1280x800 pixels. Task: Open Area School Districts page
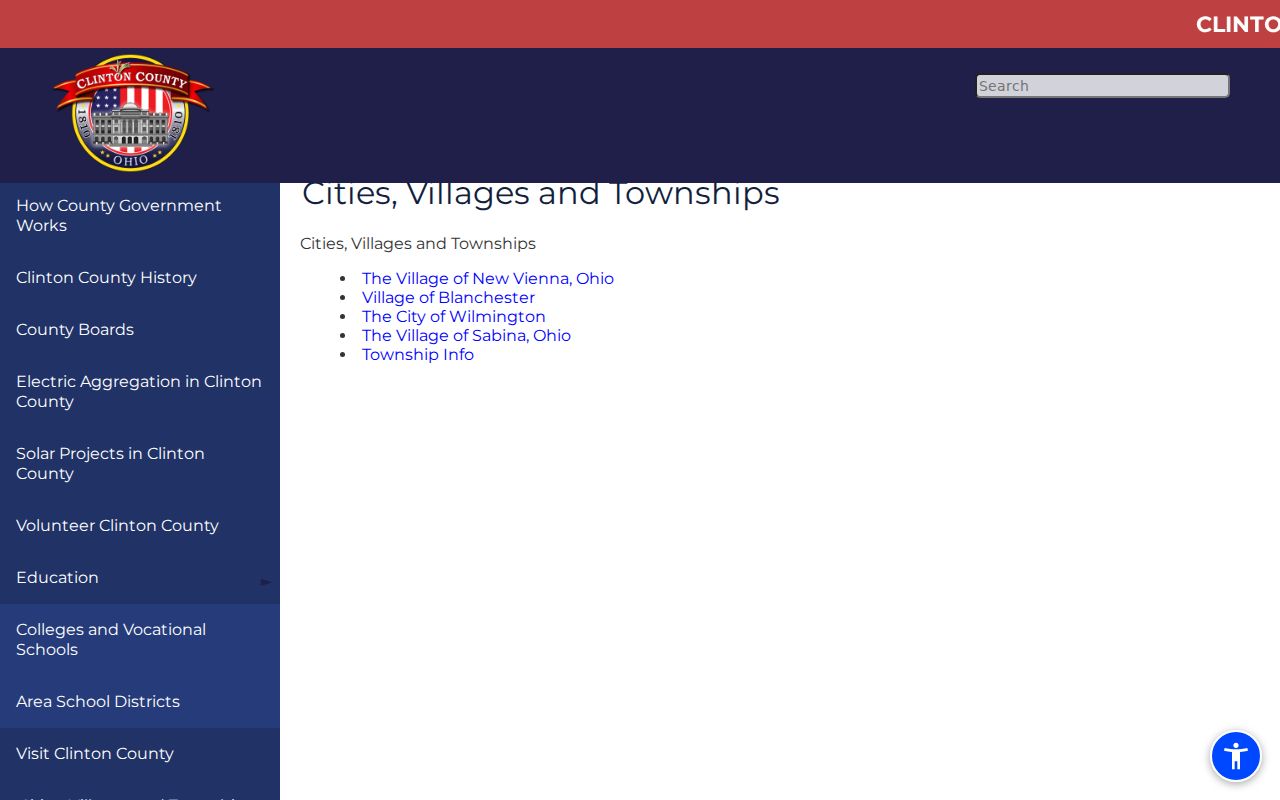pyautogui.click(x=140, y=701)
